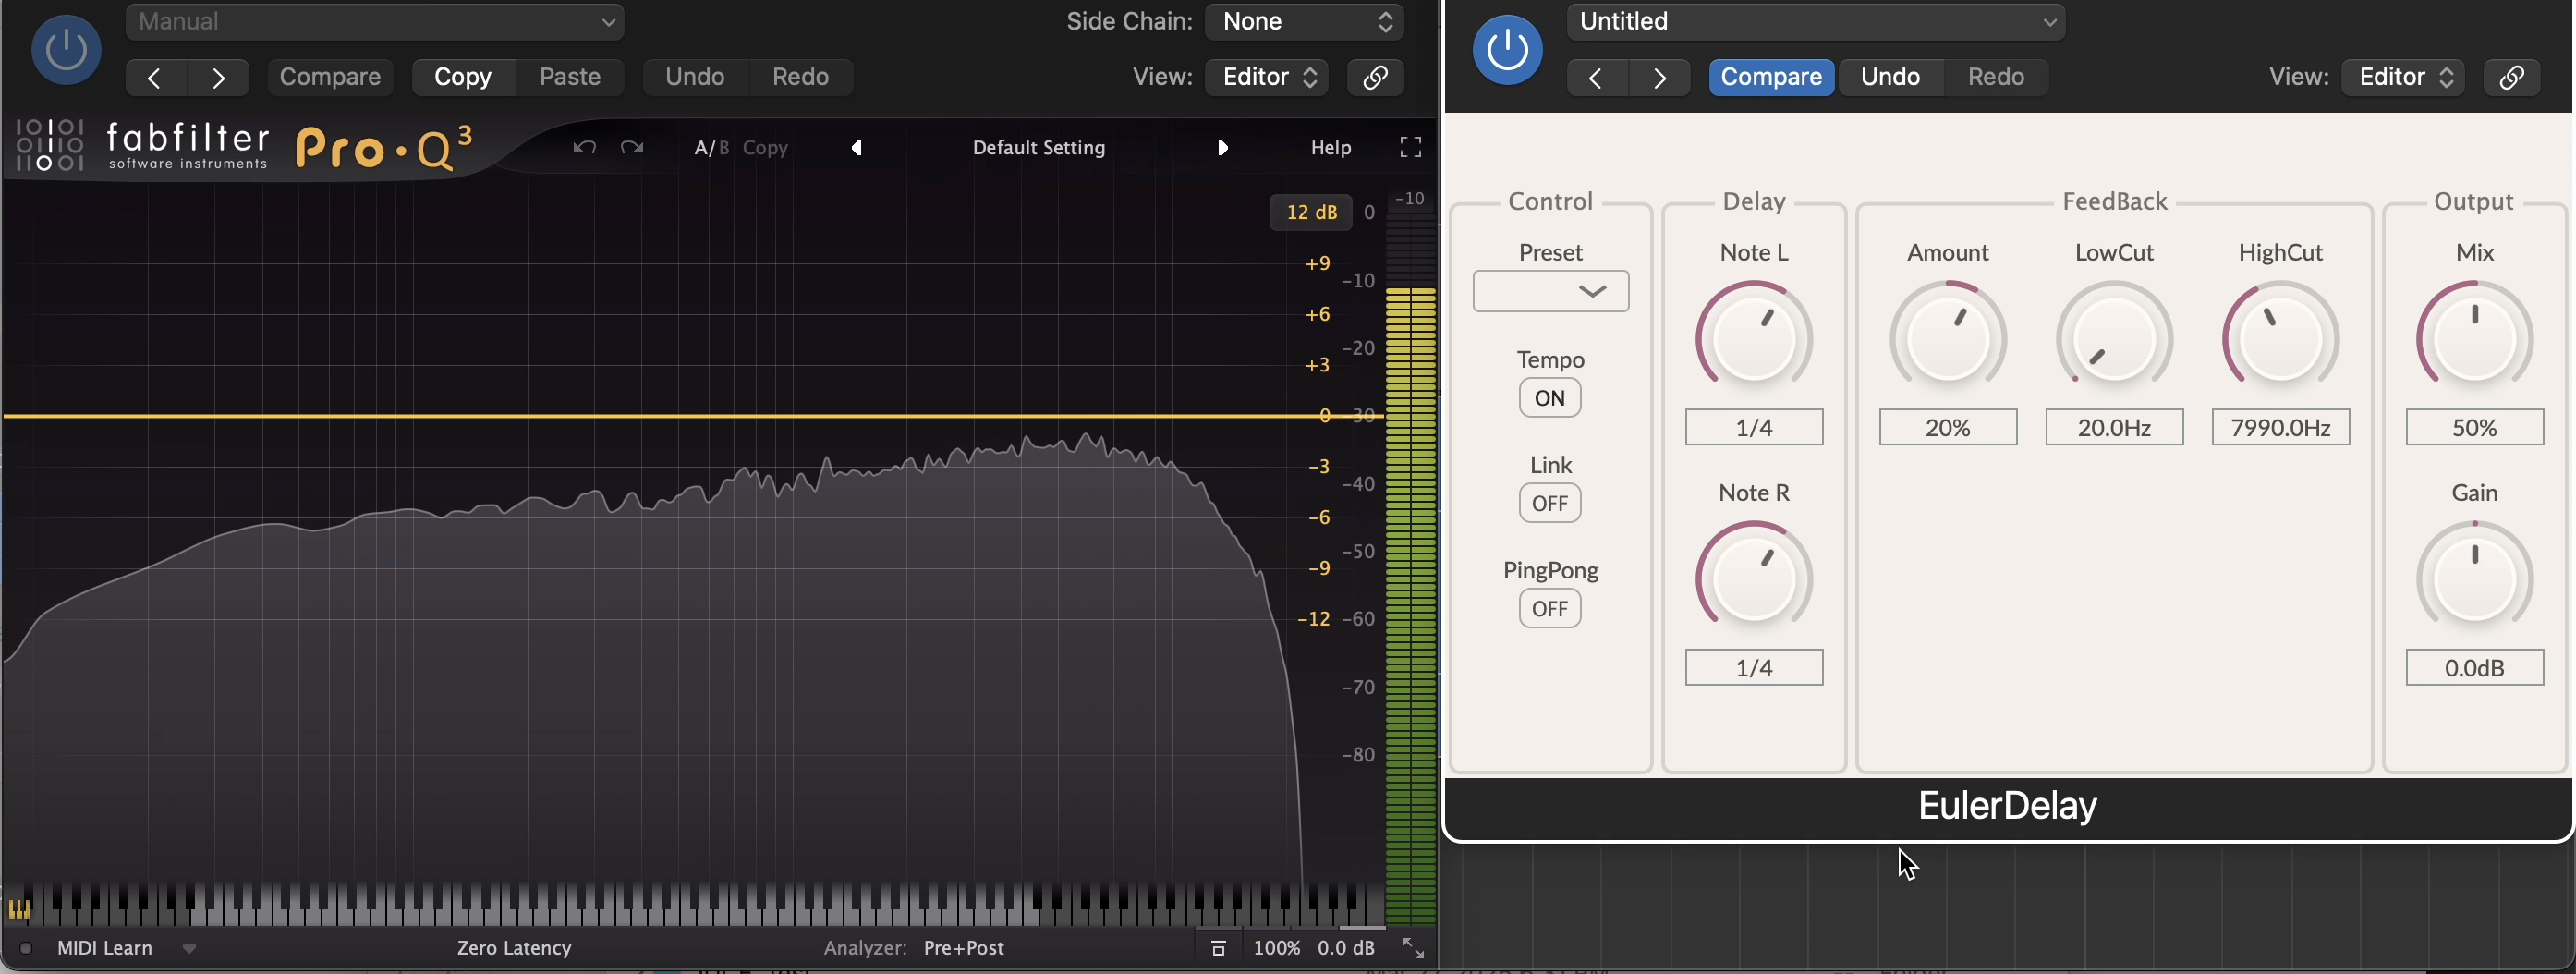Viewport: 2576px width, 974px height.
Task: Go to next preset in Pro-Q 3 header
Action: (x=218, y=77)
